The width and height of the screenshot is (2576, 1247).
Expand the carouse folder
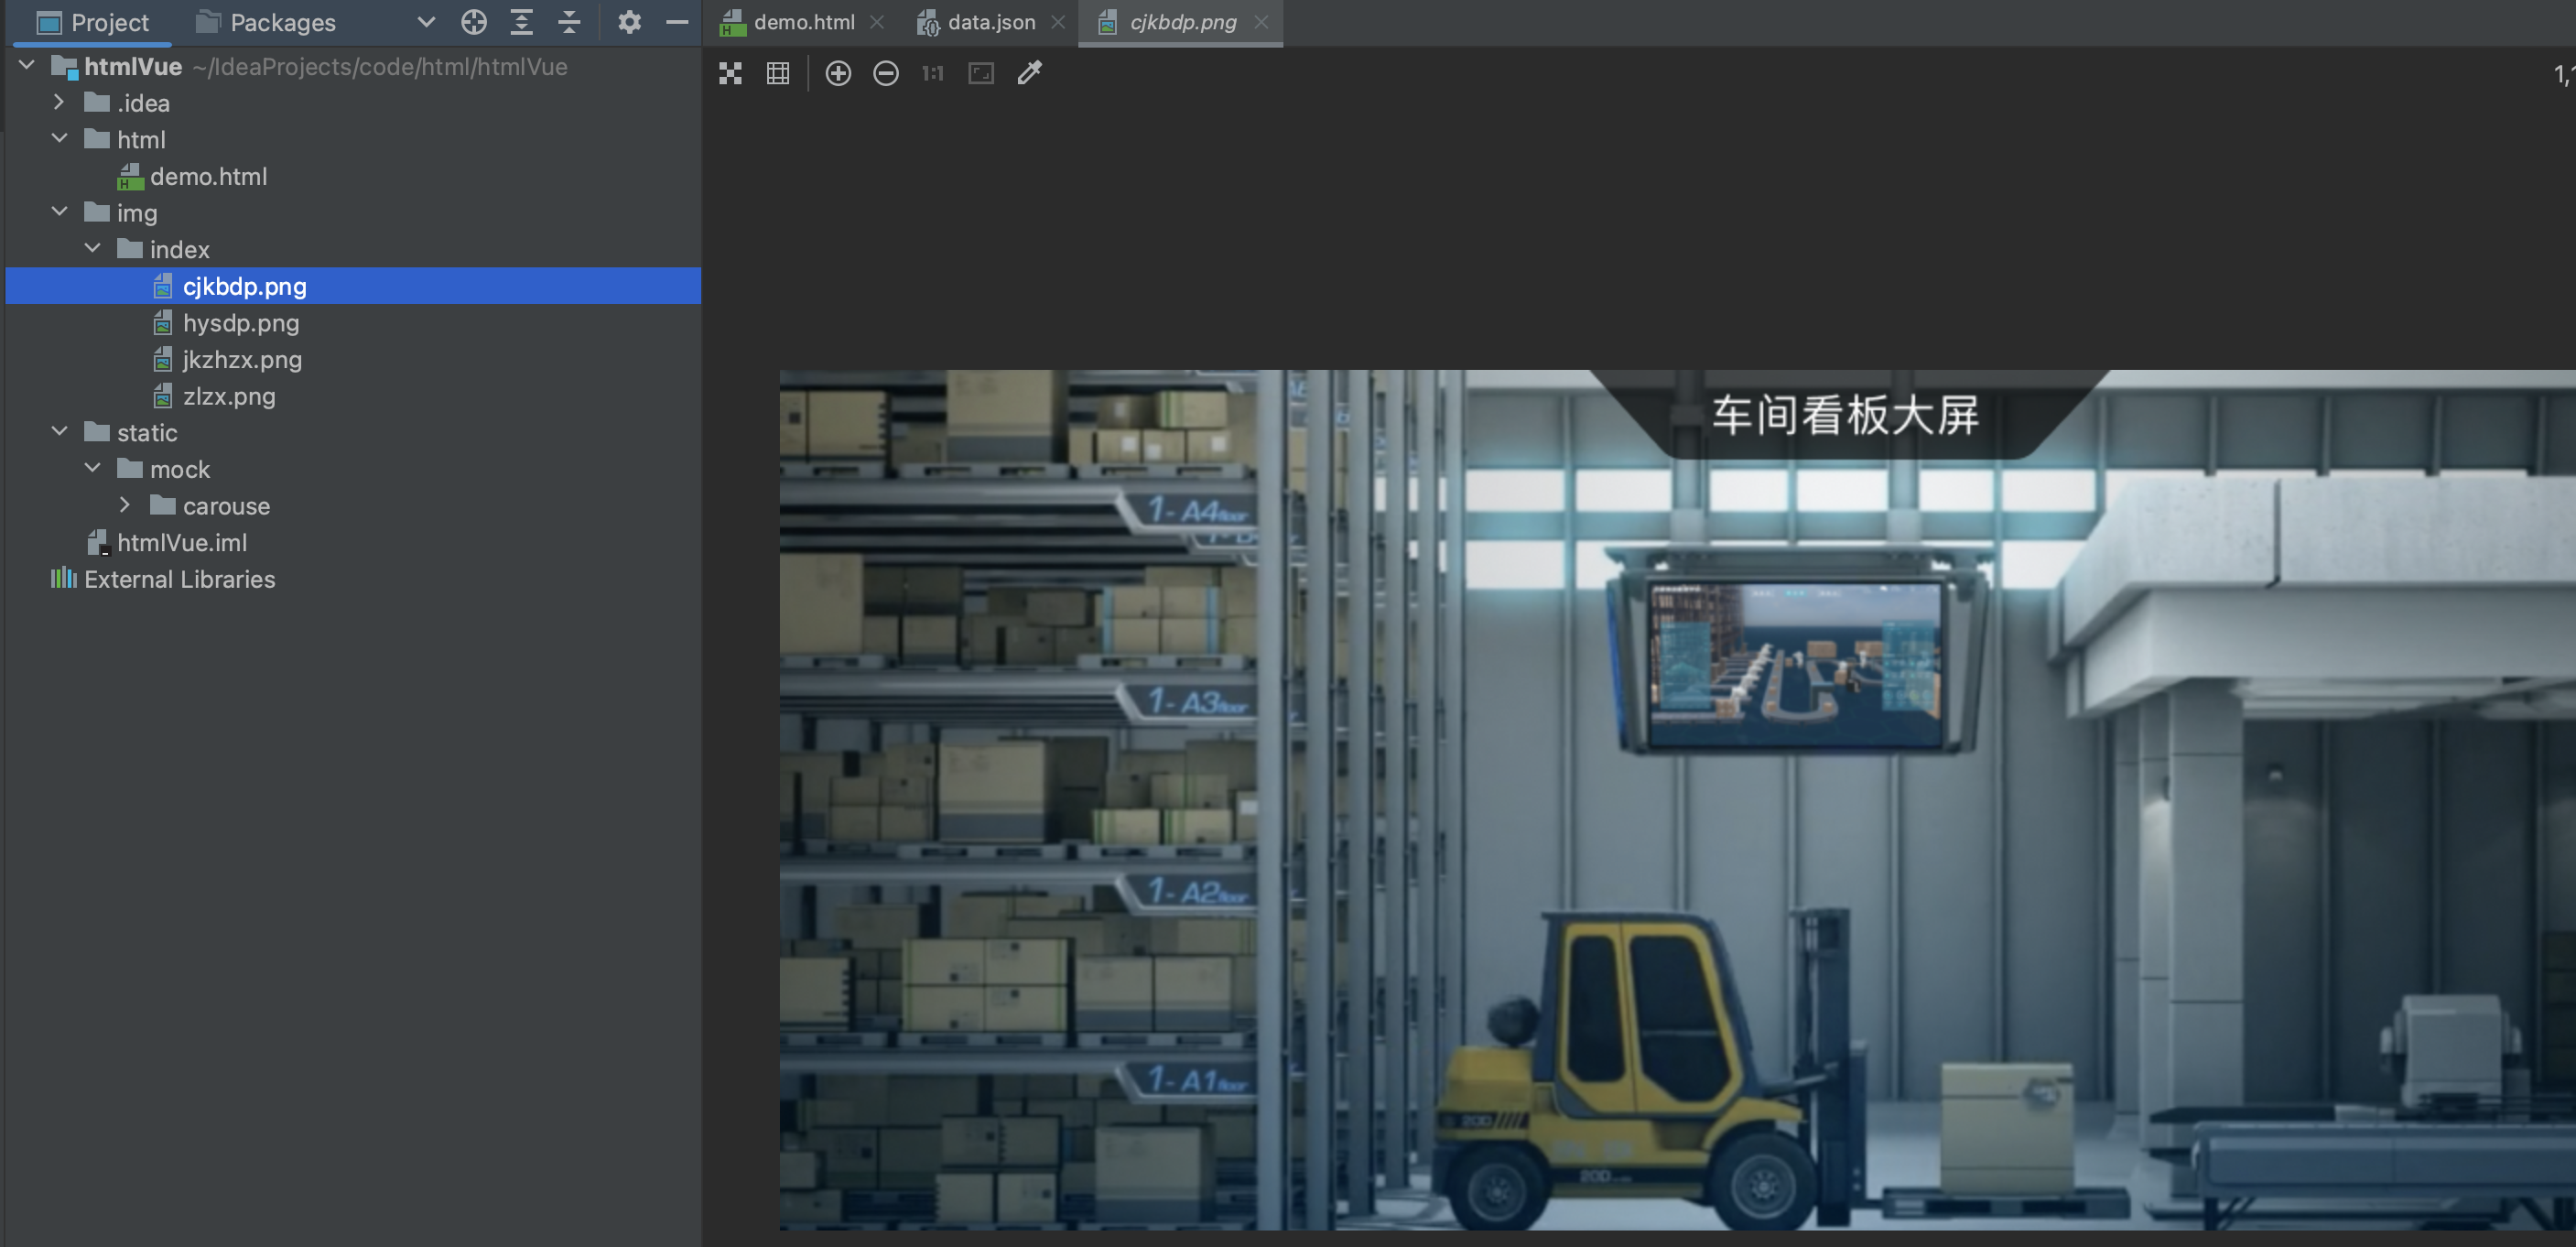(126, 505)
